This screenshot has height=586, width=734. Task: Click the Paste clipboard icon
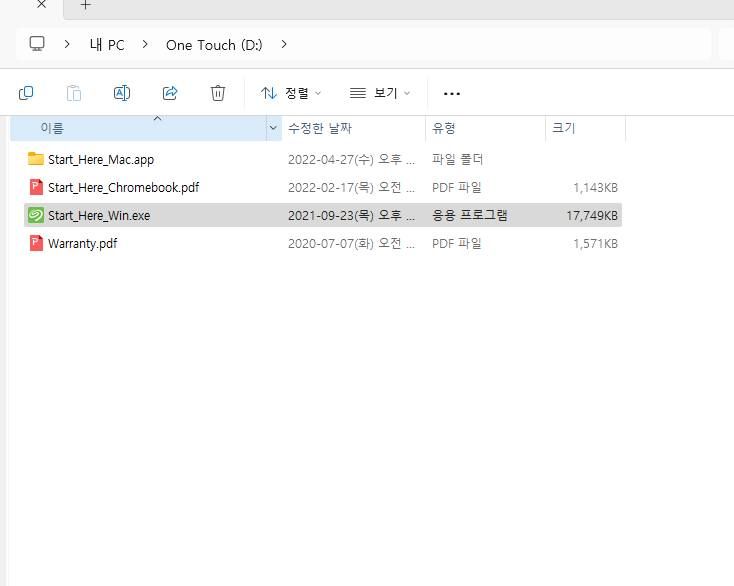74,93
